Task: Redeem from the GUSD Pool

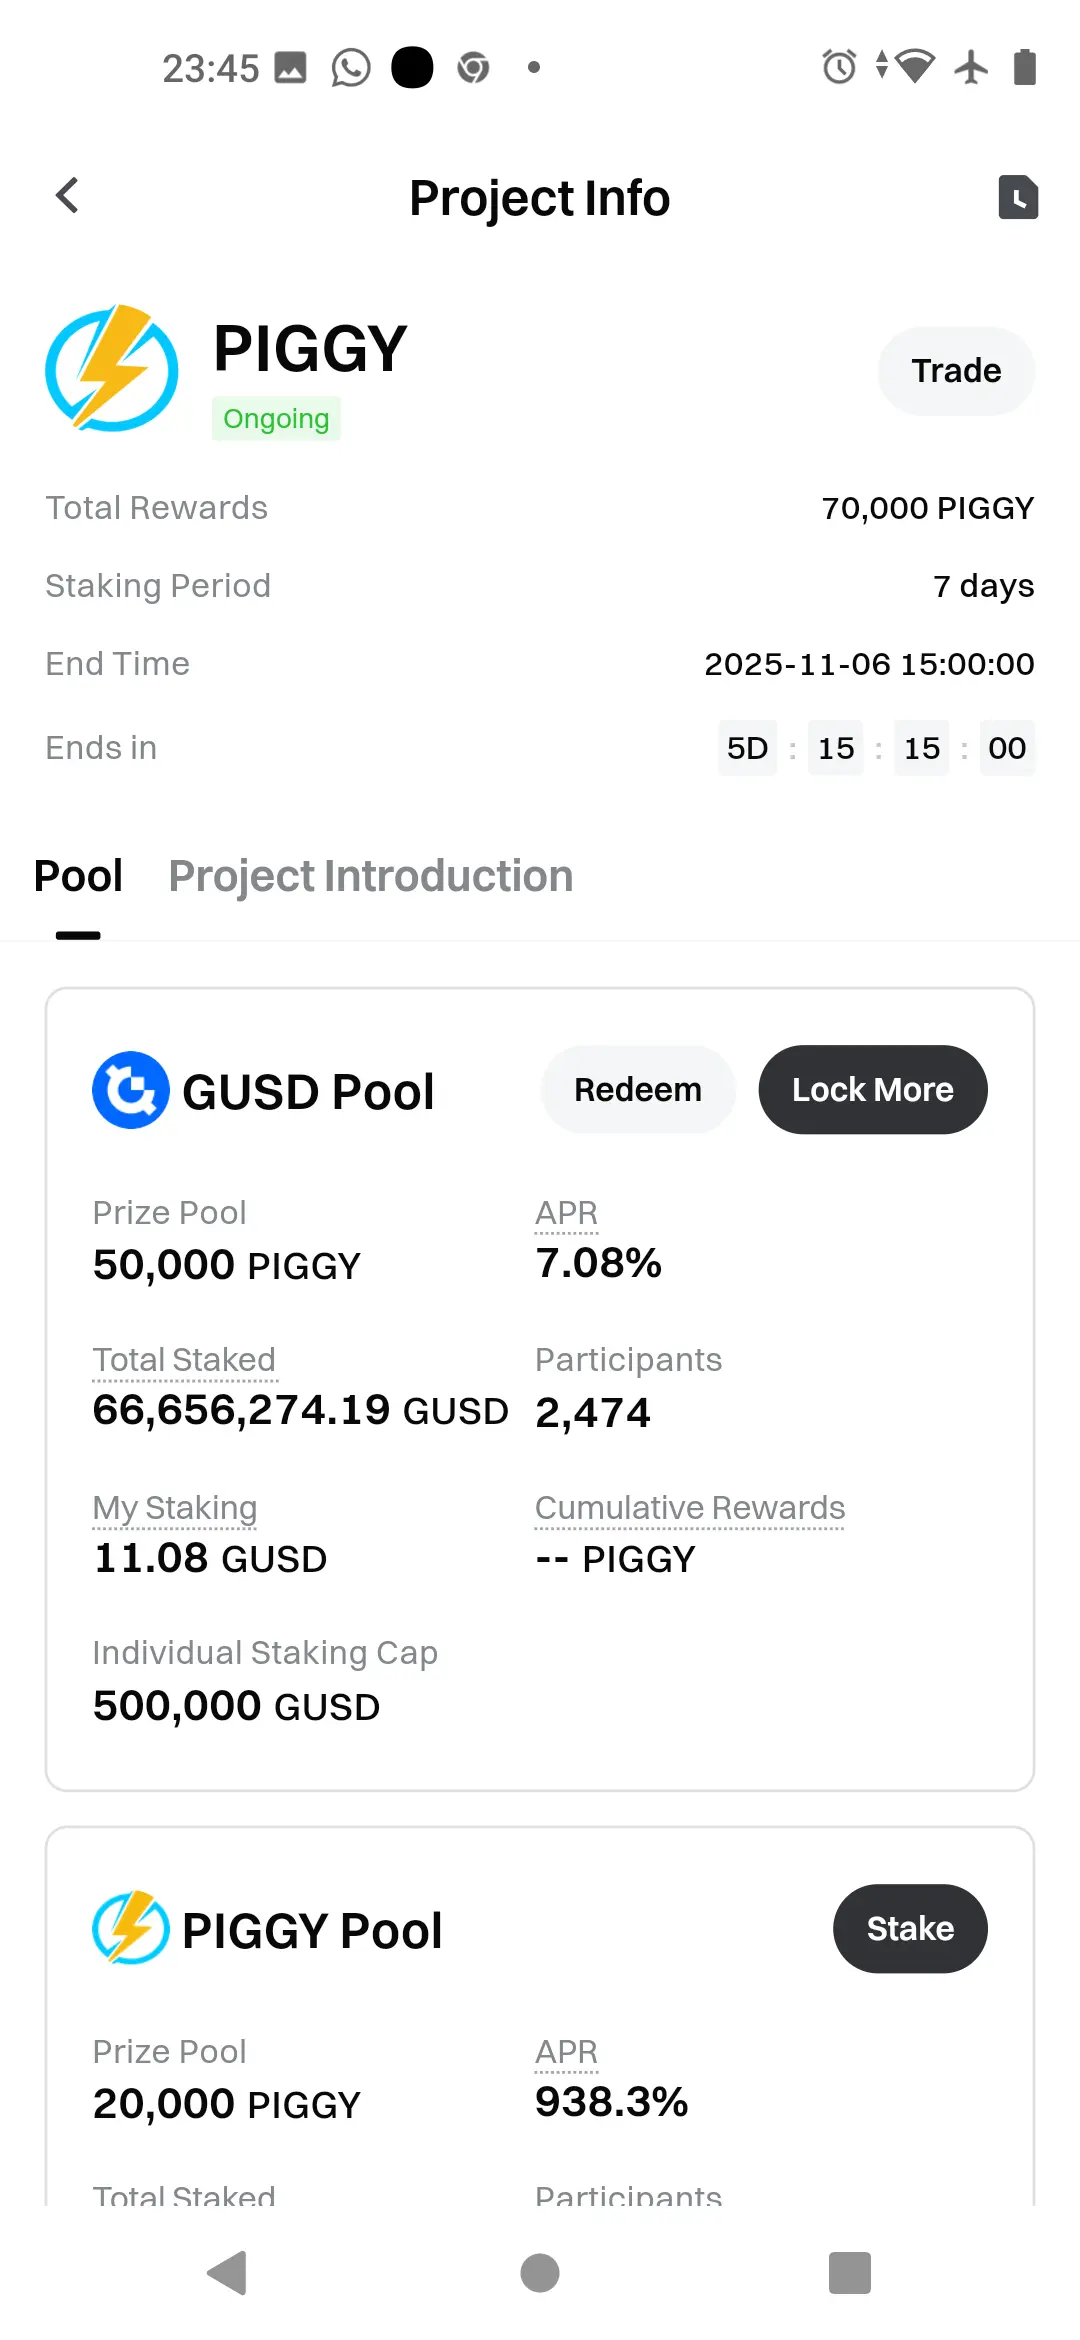Action: (638, 1090)
